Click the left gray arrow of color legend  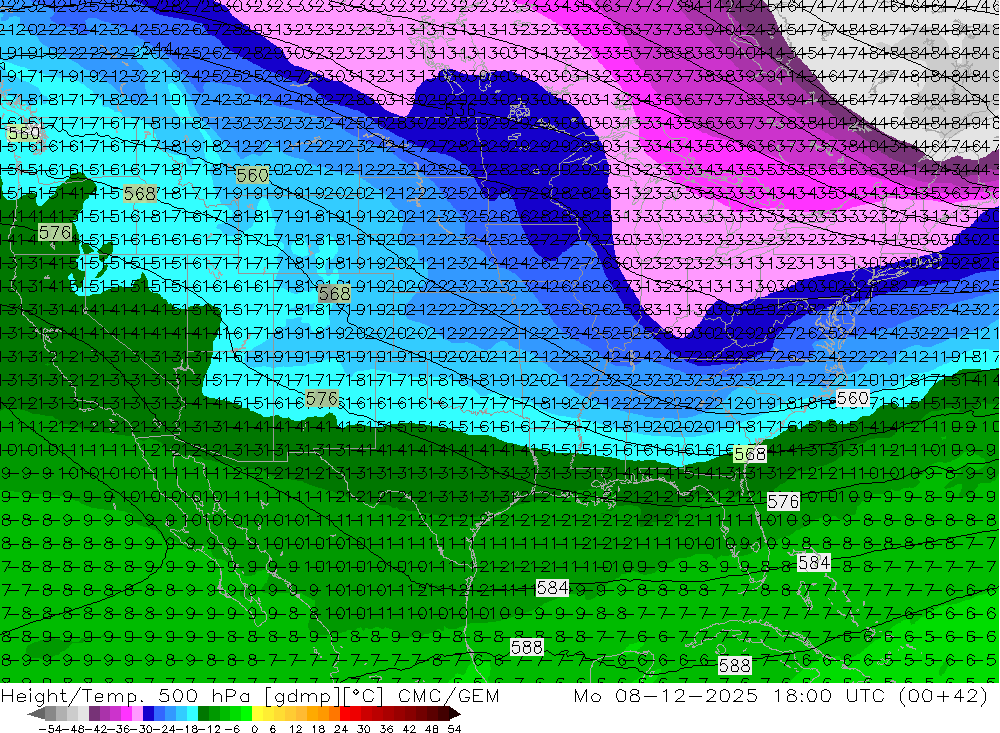(36, 713)
